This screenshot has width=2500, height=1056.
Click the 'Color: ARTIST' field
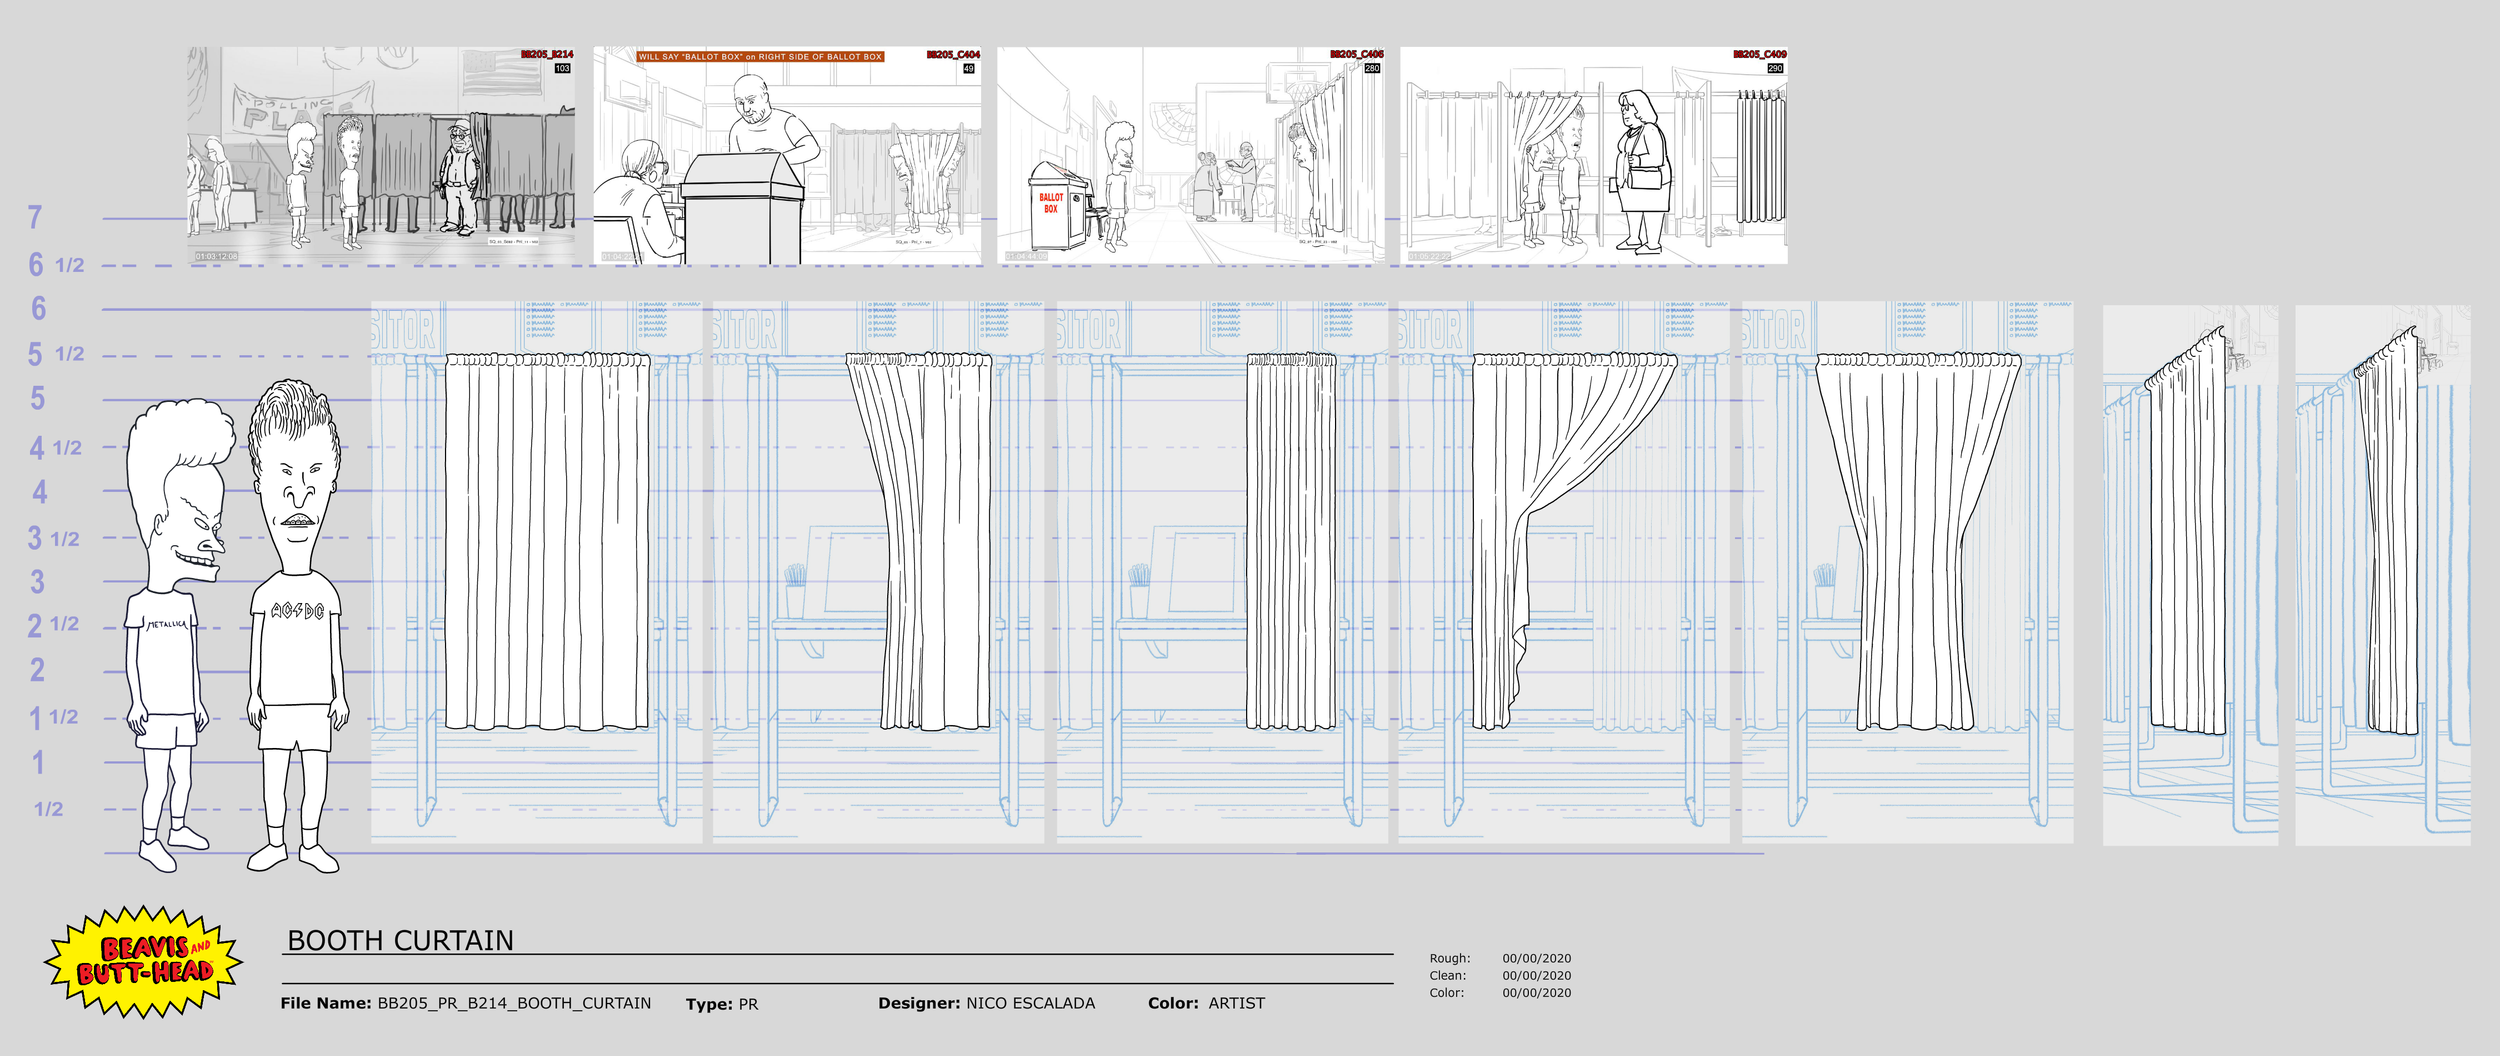[x=1206, y=1003]
